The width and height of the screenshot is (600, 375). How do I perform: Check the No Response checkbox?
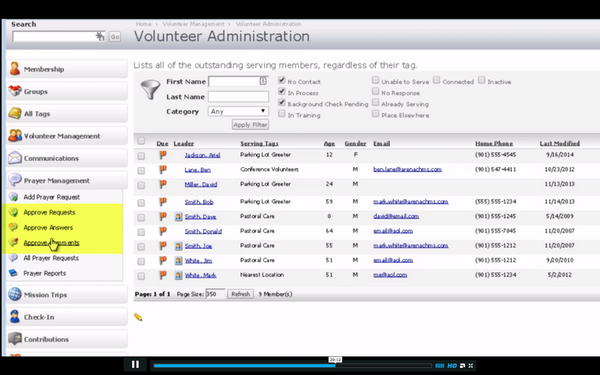click(376, 91)
